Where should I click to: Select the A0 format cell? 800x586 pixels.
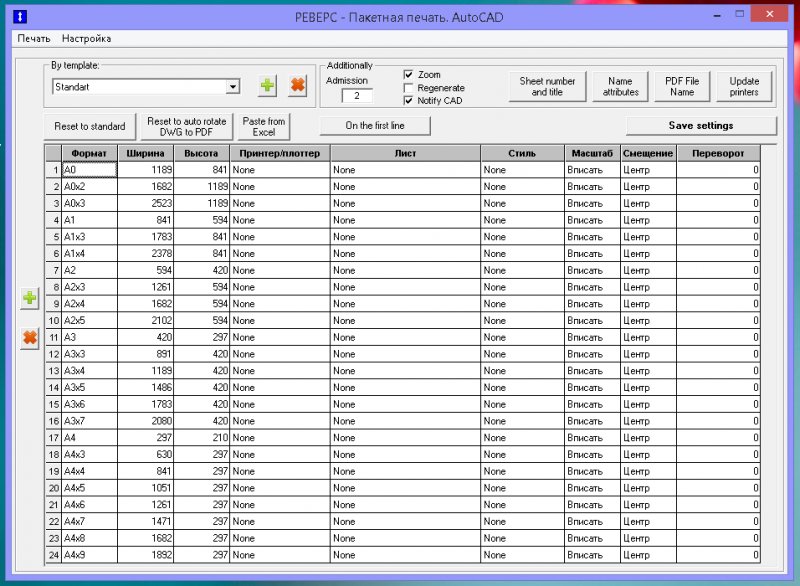(90, 170)
